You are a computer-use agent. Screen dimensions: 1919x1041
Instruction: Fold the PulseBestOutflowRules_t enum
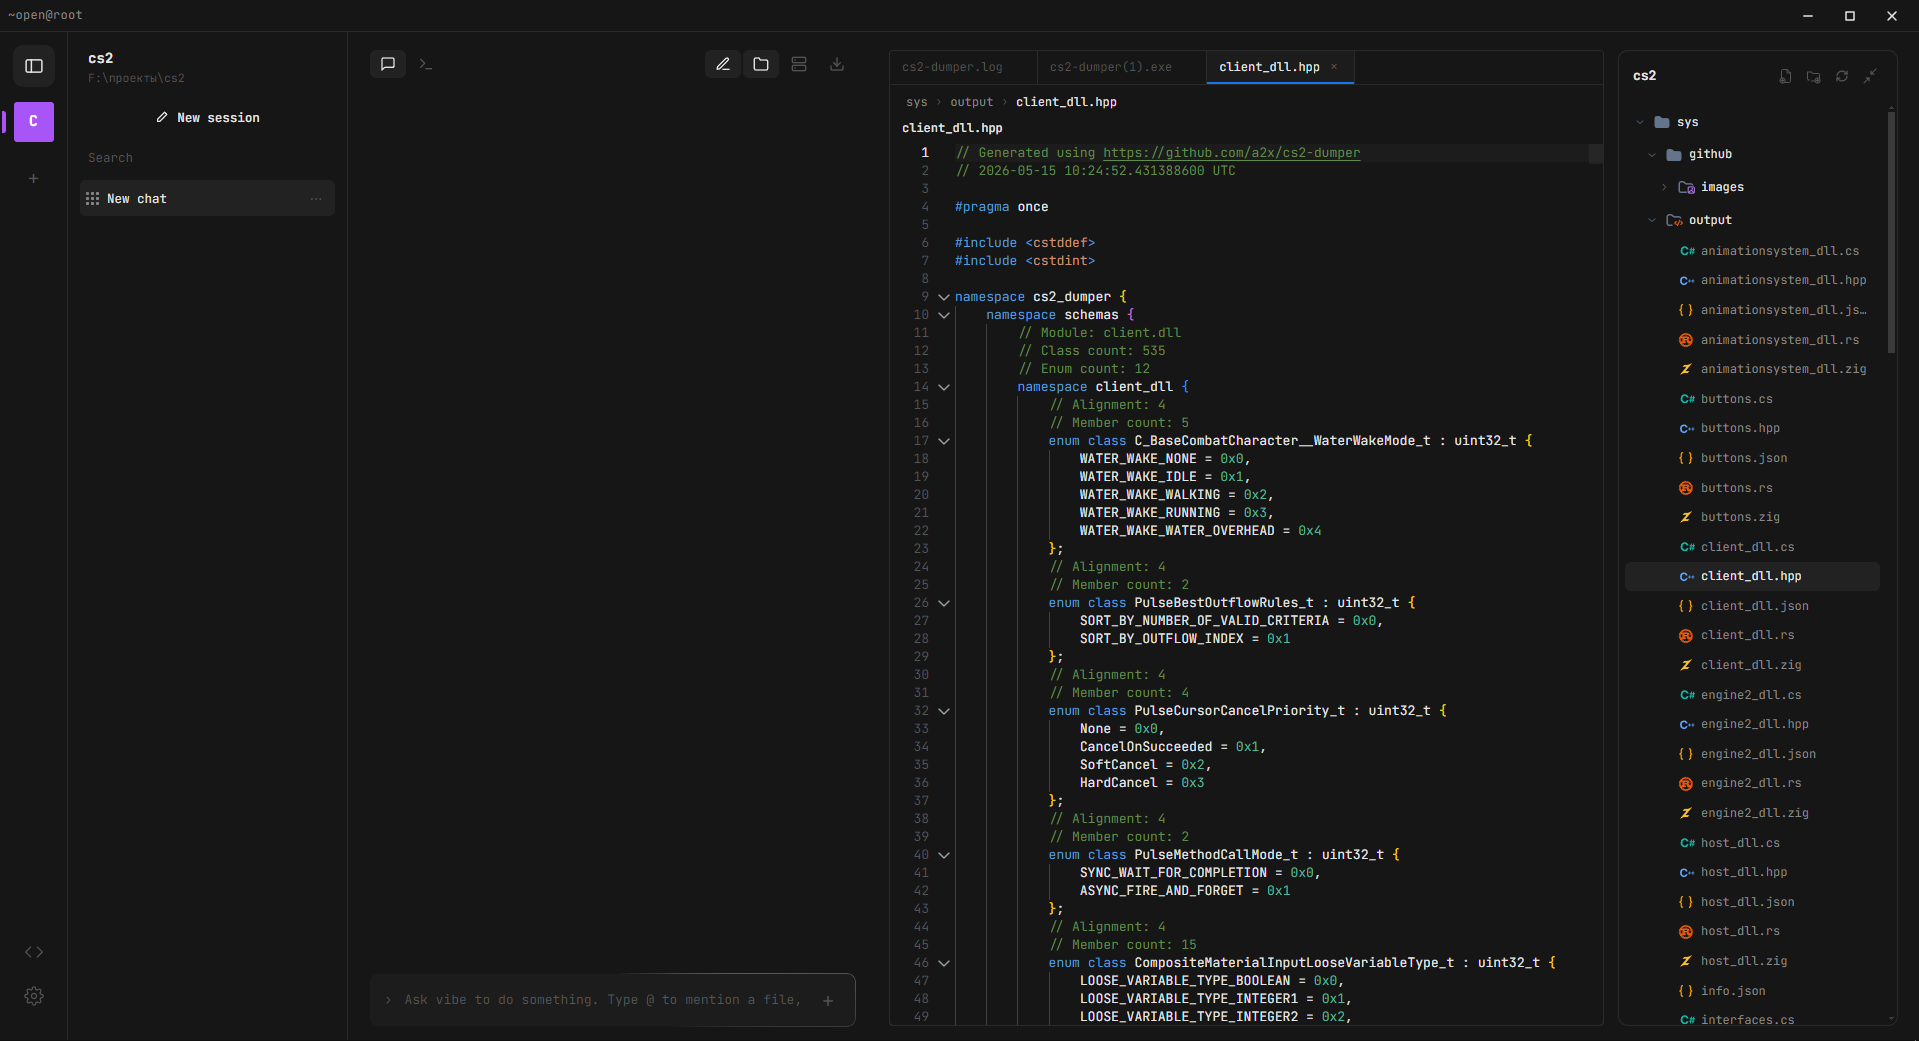point(944,603)
